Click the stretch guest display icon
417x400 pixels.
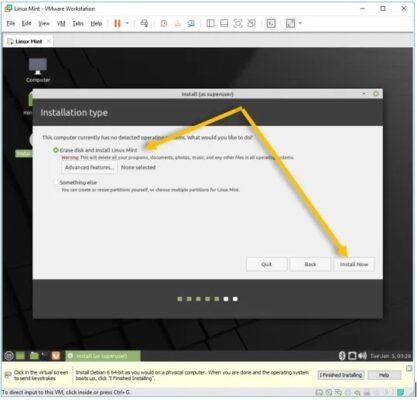(x=290, y=23)
